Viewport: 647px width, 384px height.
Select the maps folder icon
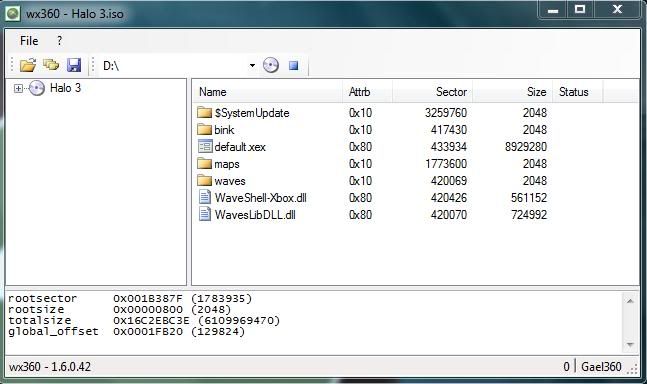pos(204,163)
